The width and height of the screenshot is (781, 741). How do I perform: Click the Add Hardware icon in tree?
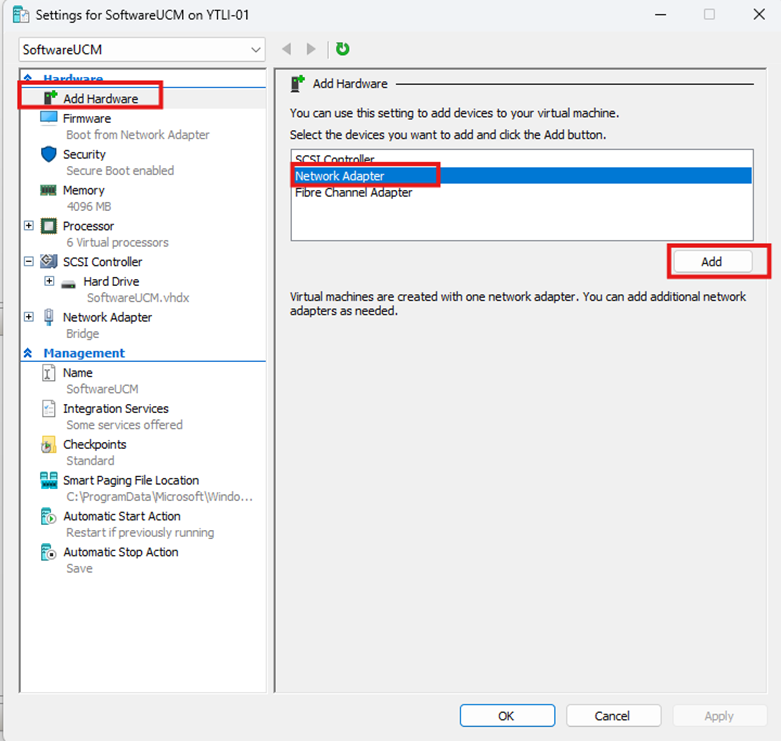coord(50,97)
